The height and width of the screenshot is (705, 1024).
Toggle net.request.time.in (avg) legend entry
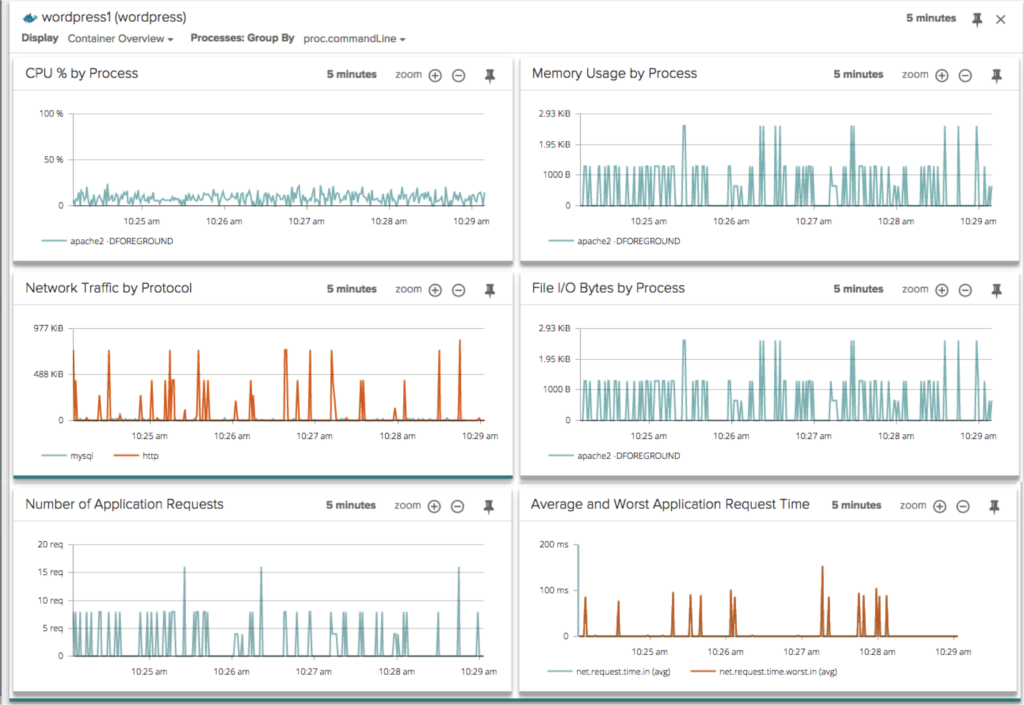click(x=609, y=671)
